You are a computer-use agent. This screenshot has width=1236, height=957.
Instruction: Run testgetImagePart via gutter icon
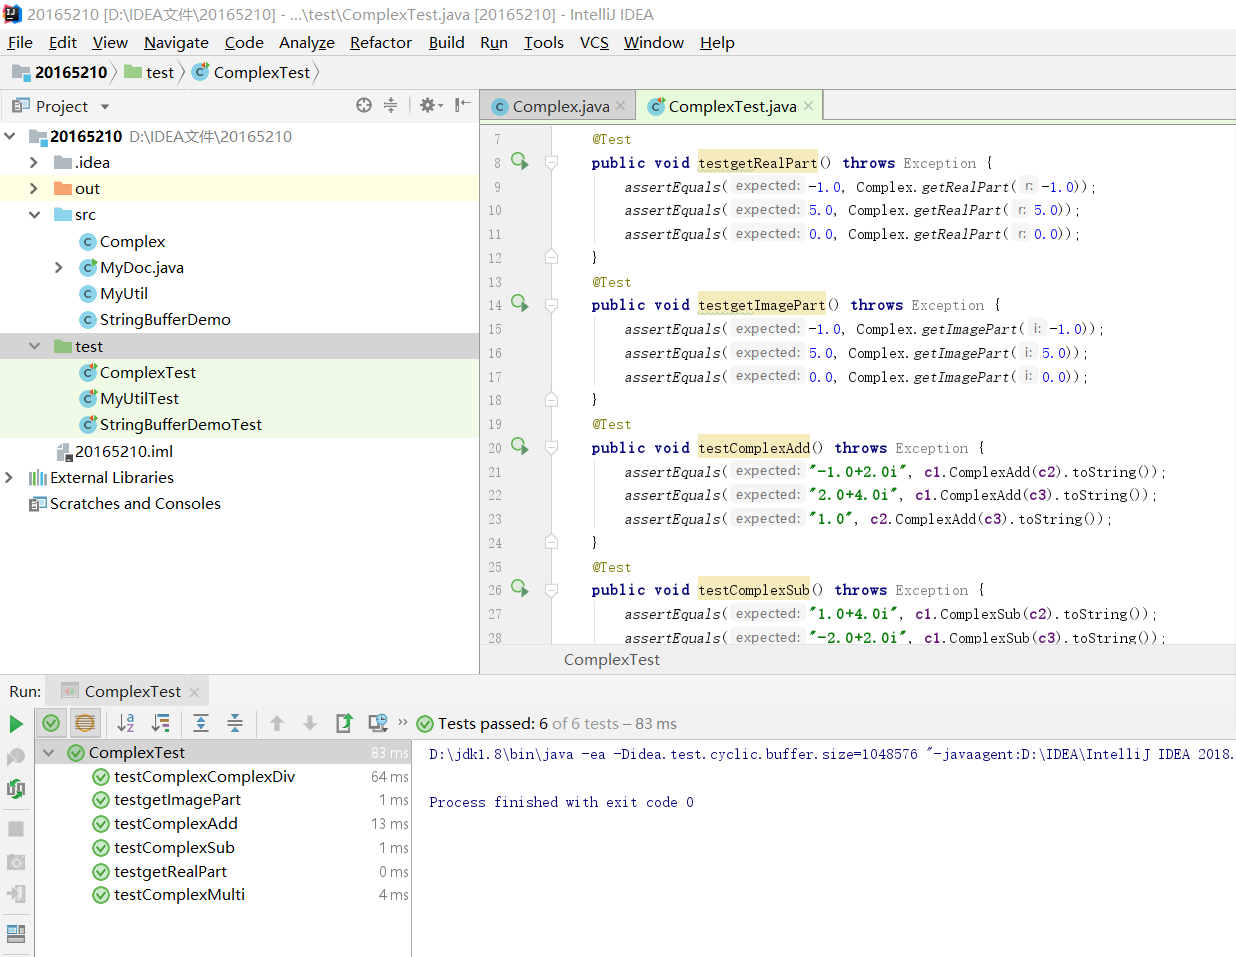(519, 303)
